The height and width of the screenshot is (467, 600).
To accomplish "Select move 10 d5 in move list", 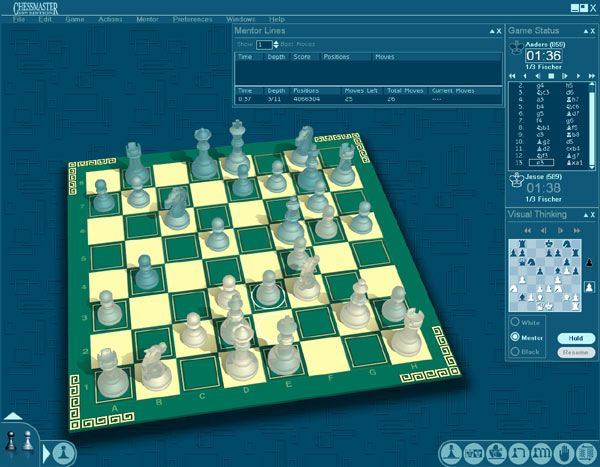I will 570,142.
